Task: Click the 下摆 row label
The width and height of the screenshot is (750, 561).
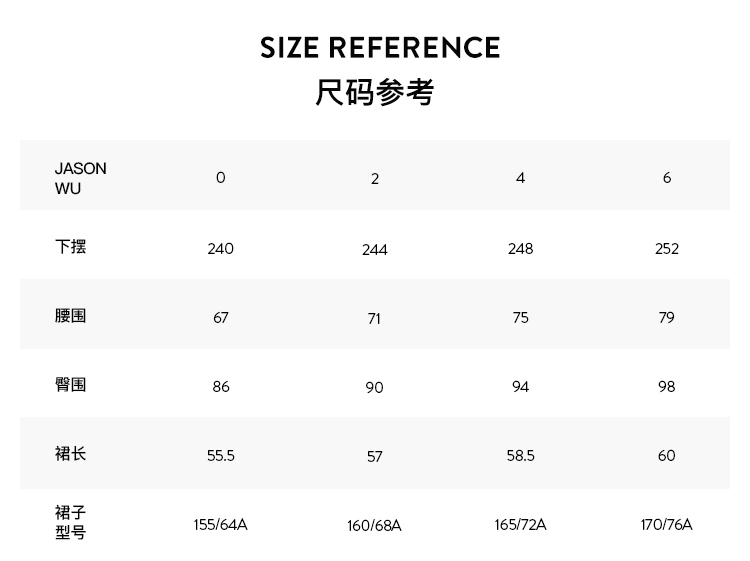Action: point(71,246)
